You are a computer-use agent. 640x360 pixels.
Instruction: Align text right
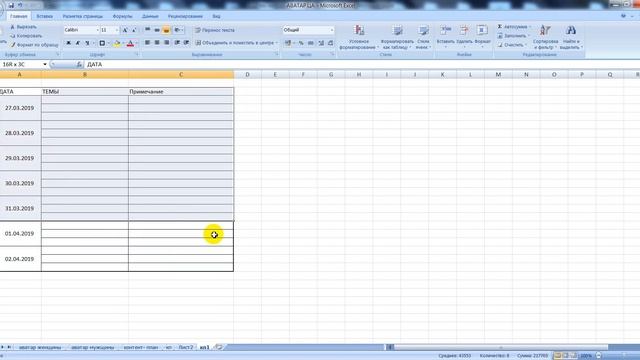[166, 42]
